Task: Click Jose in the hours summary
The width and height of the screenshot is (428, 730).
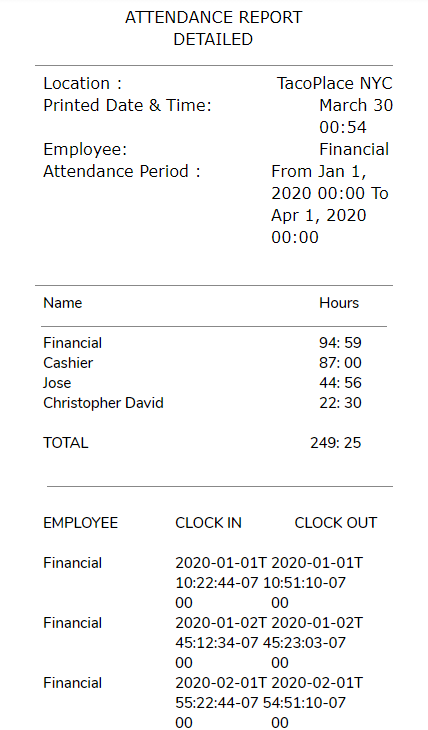Action: coord(57,383)
